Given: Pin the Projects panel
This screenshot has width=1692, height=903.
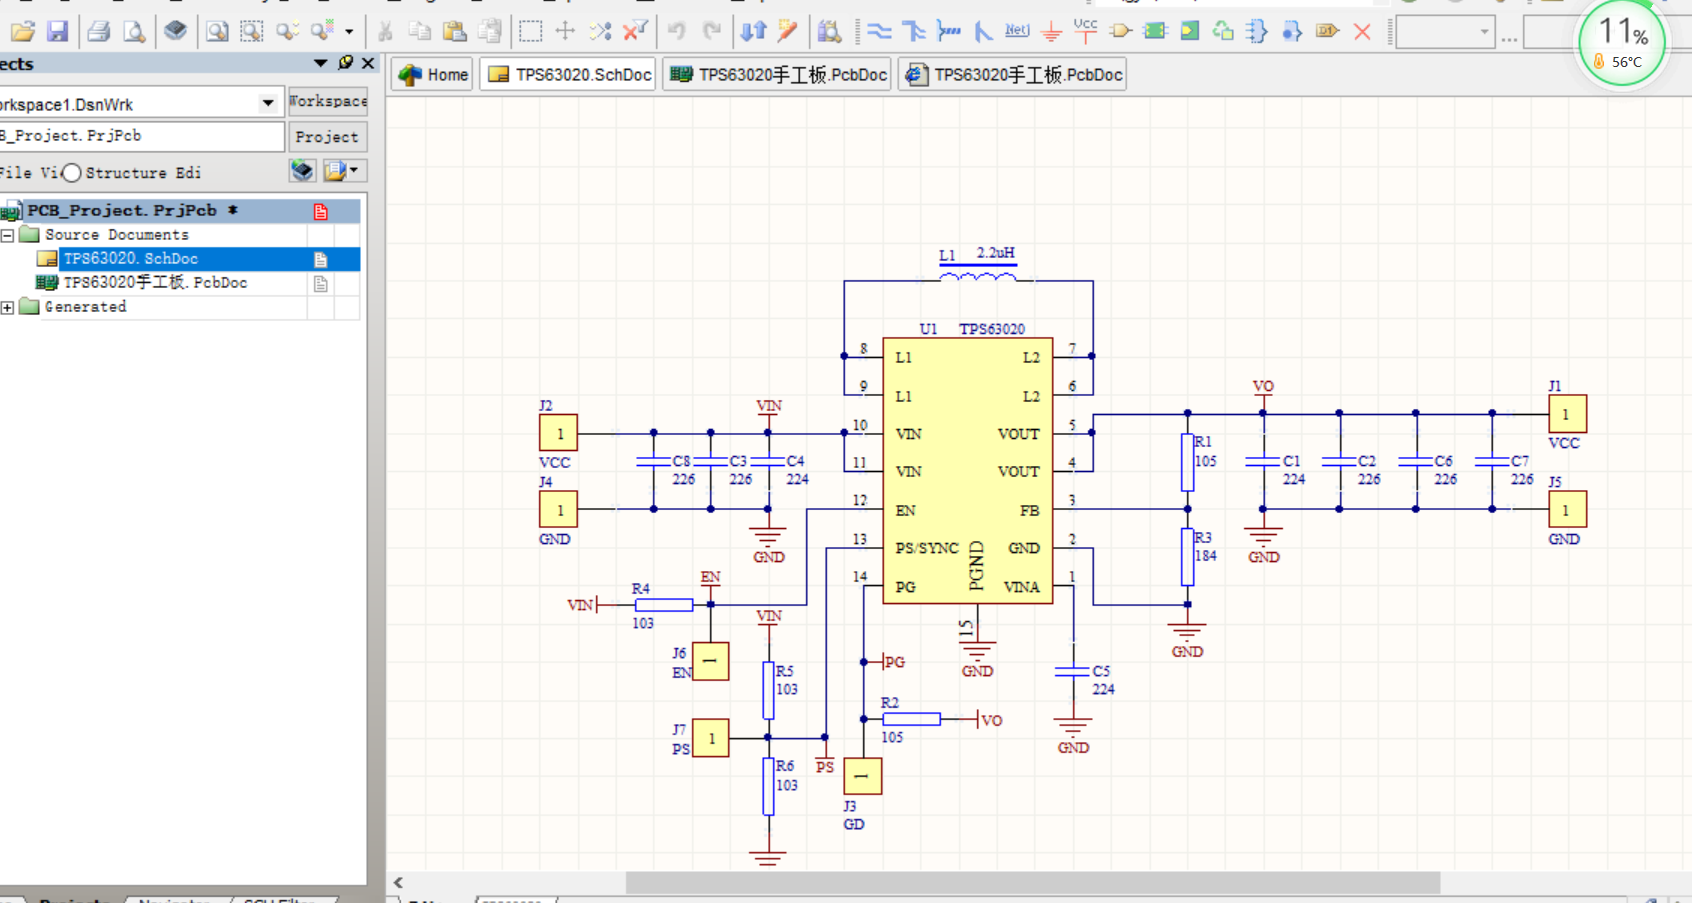Looking at the screenshot, I should coord(346,63).
